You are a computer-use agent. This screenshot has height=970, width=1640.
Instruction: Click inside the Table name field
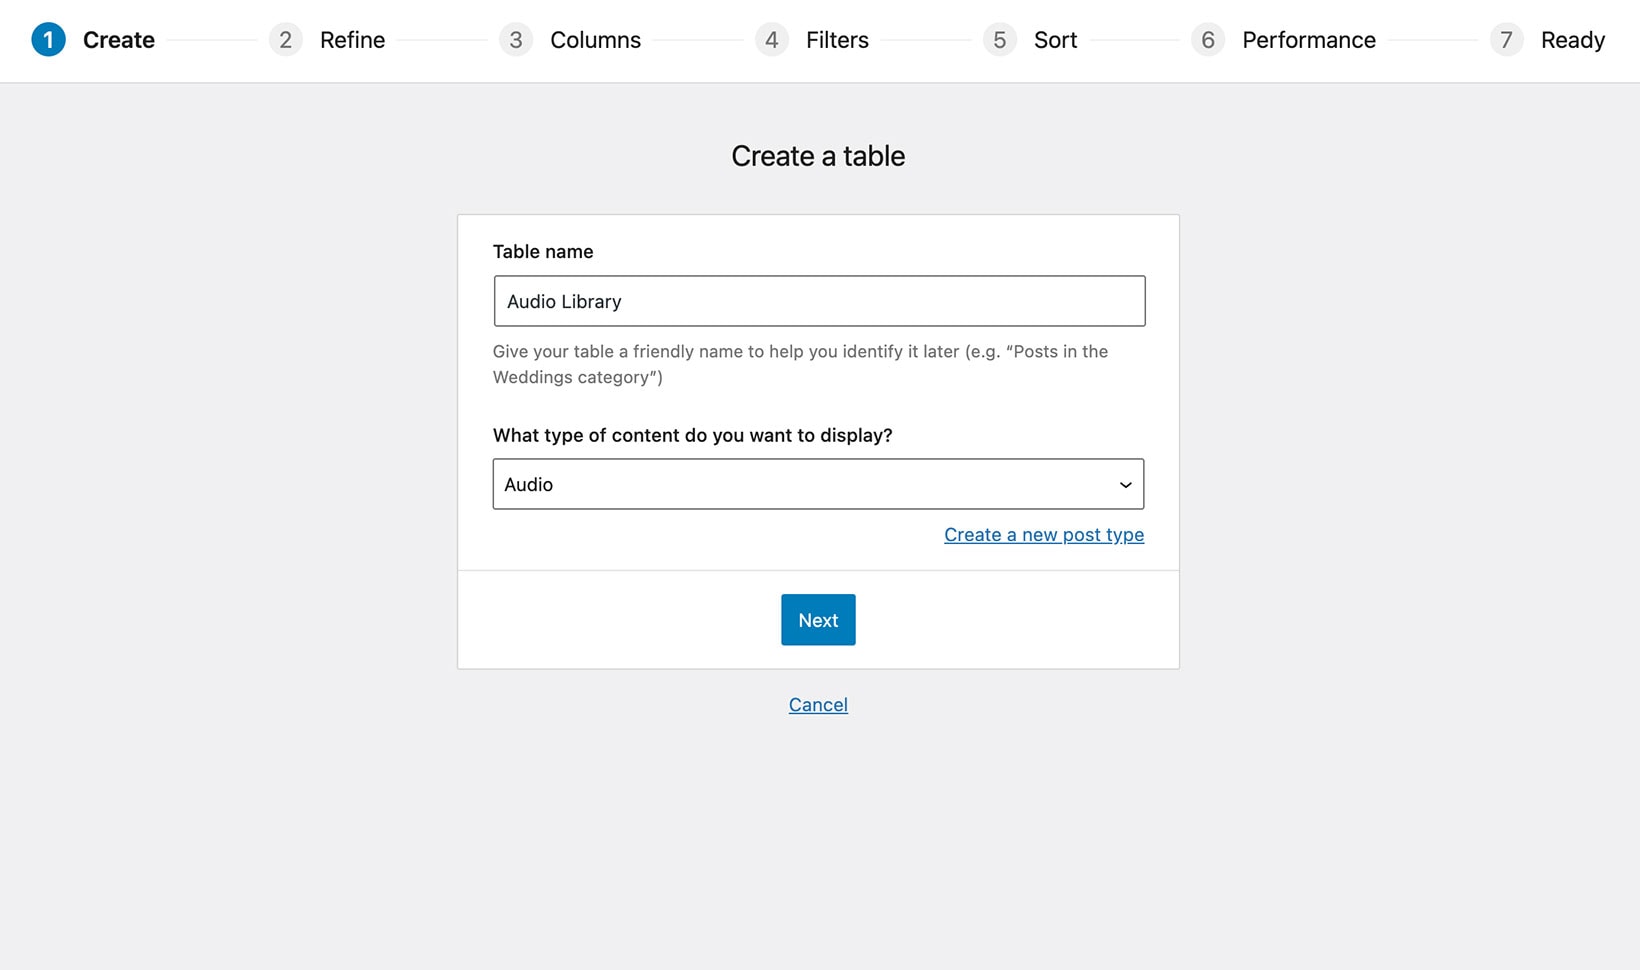818,301
